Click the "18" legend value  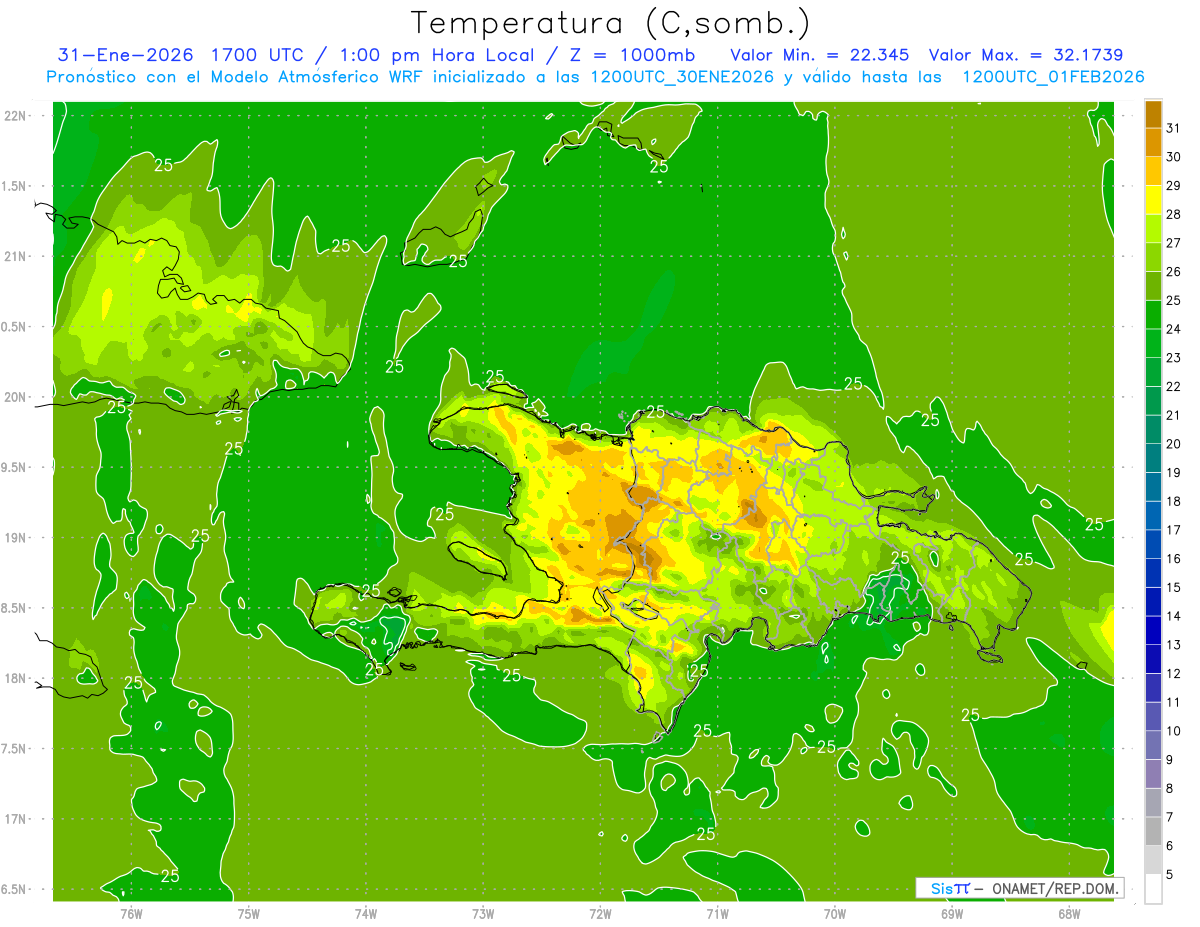pos(1174,501)
